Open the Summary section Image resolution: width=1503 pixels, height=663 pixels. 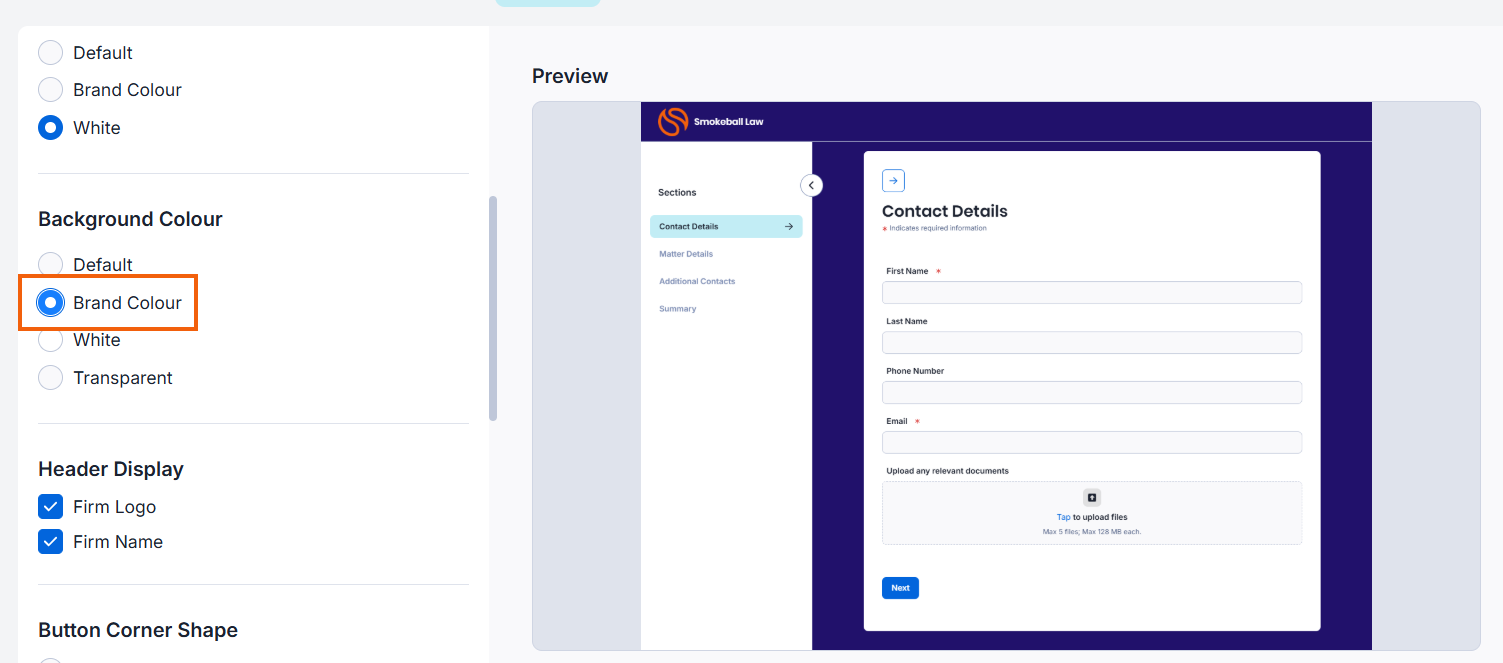[677, 309]
